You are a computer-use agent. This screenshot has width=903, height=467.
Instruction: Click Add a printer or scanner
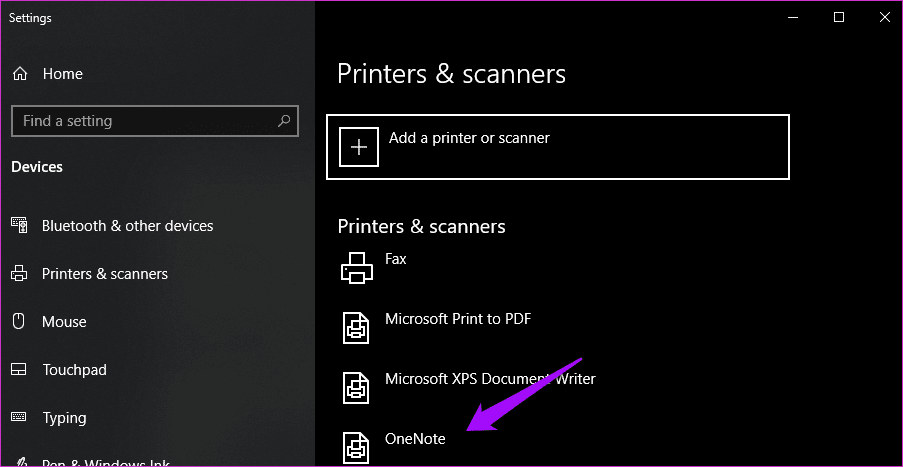(x=557, y=147)
